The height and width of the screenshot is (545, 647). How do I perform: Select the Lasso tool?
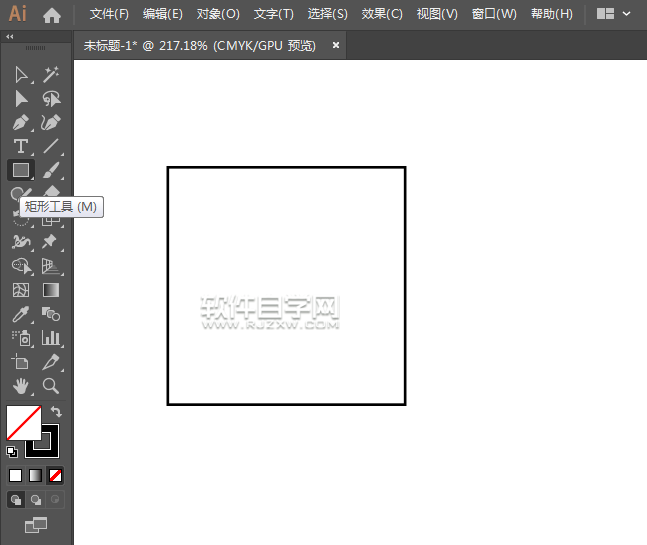pyautogui.click(x=51, y=99)
